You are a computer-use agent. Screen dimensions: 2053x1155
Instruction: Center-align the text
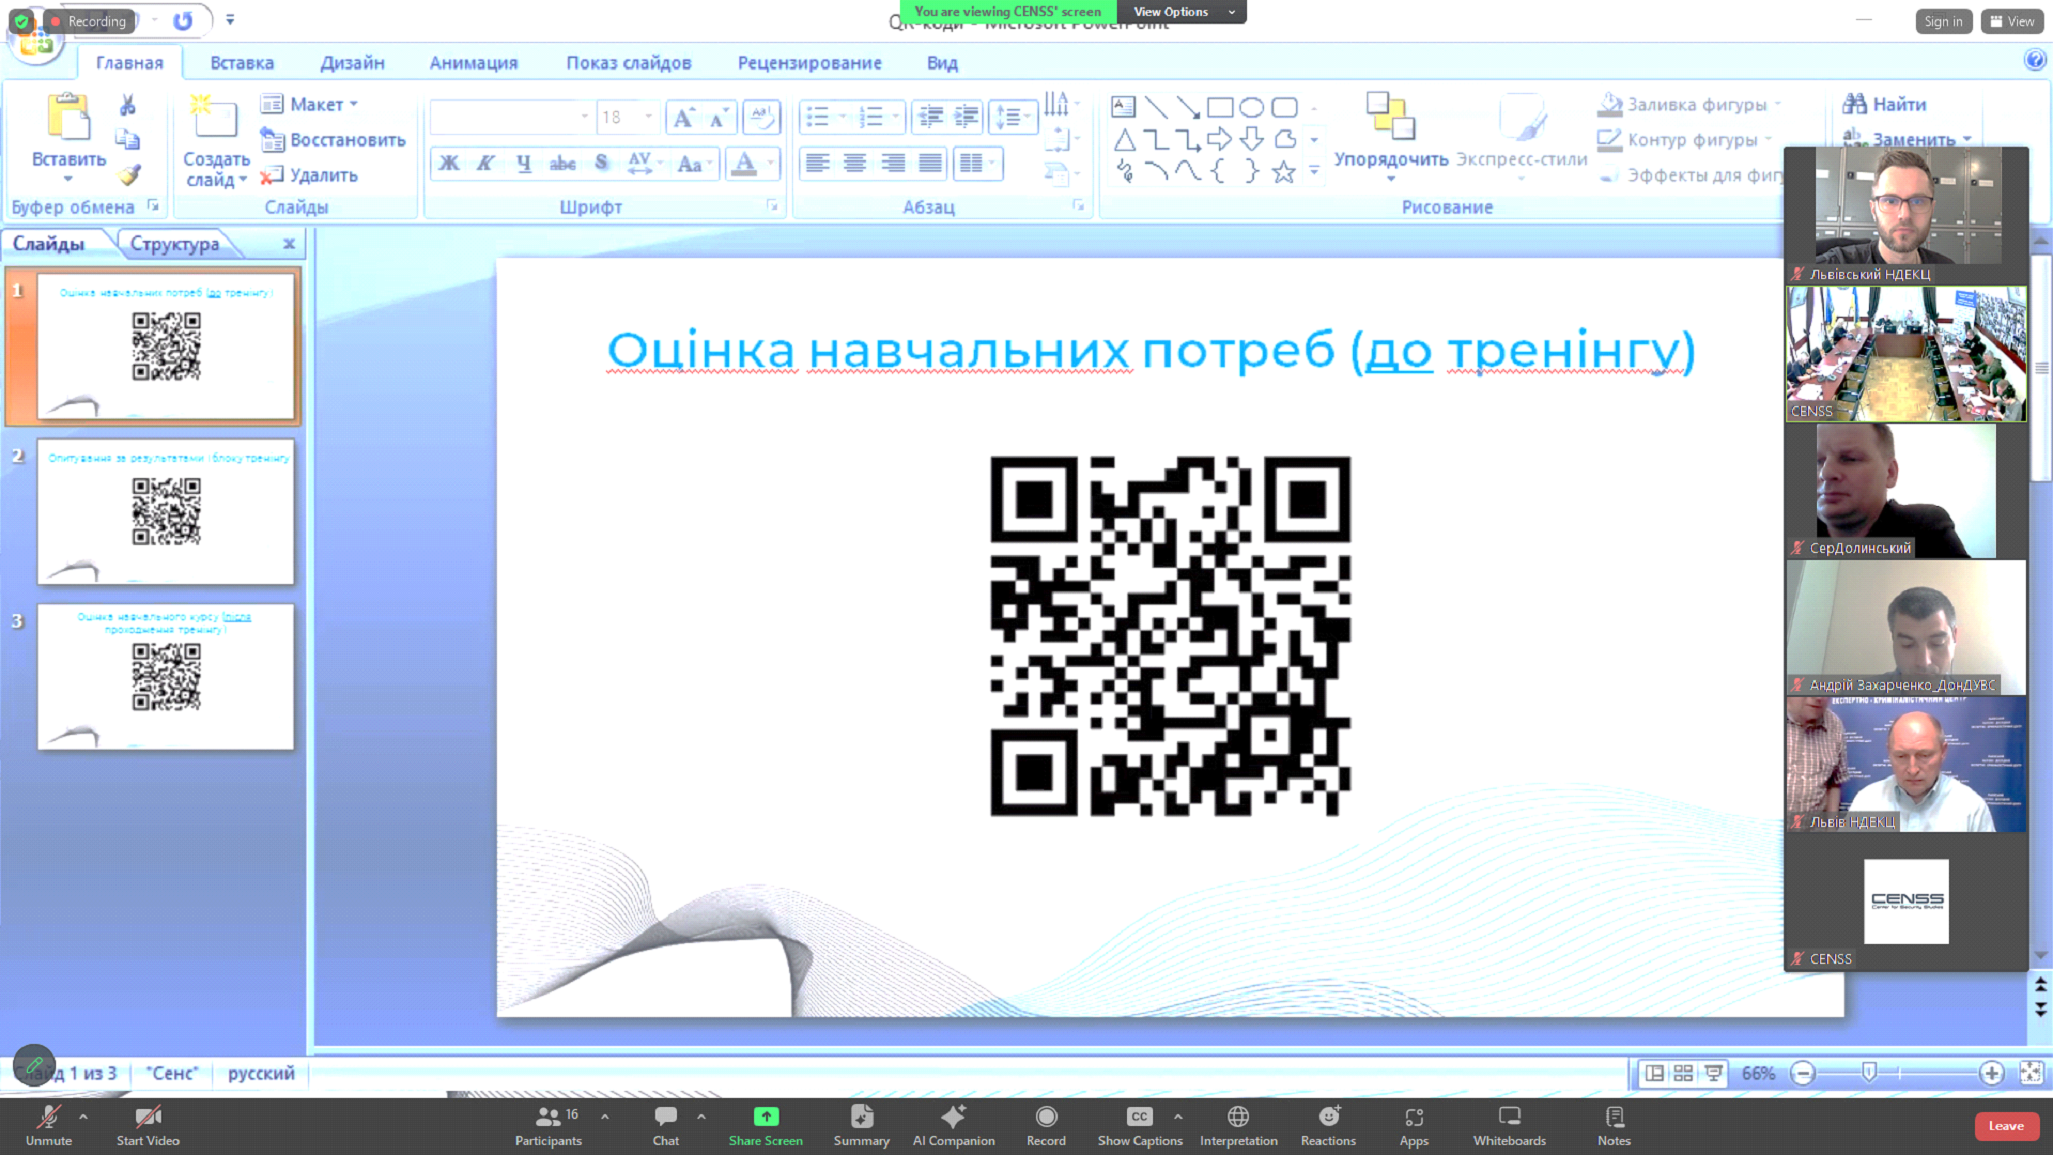click(x=854, y=163)
